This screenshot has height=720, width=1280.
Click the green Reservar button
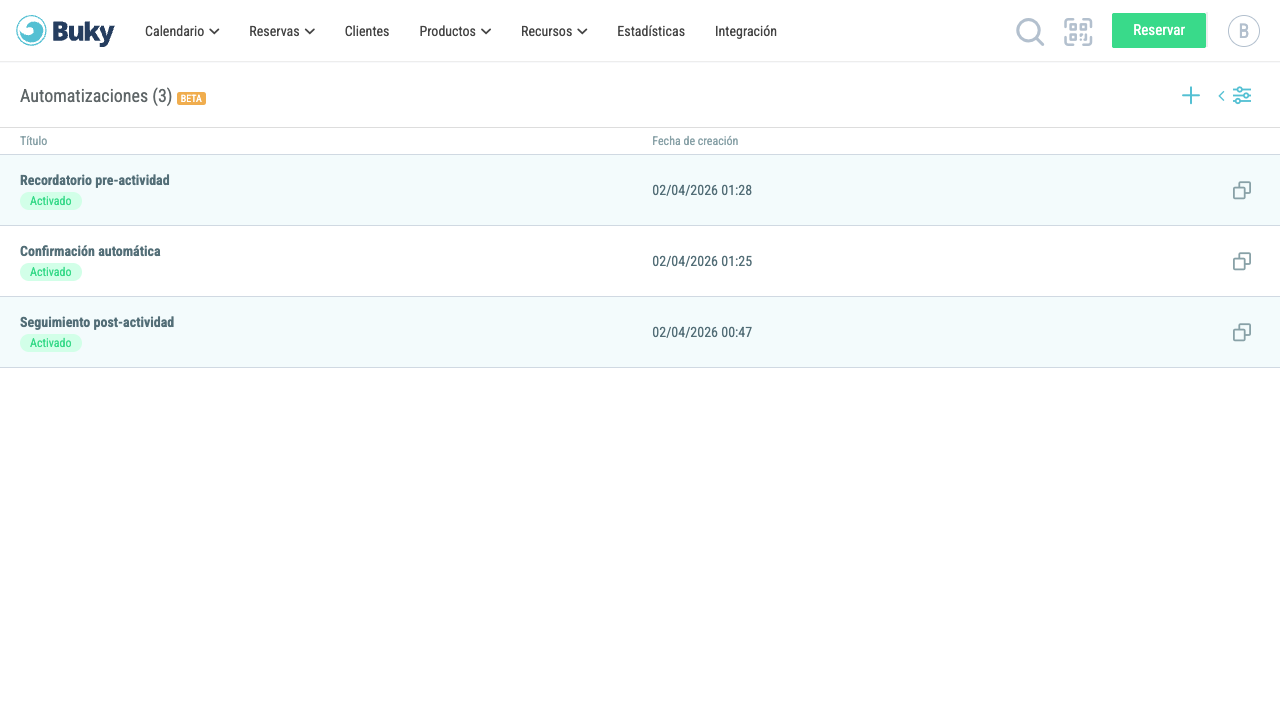(x=1159, y=30)
